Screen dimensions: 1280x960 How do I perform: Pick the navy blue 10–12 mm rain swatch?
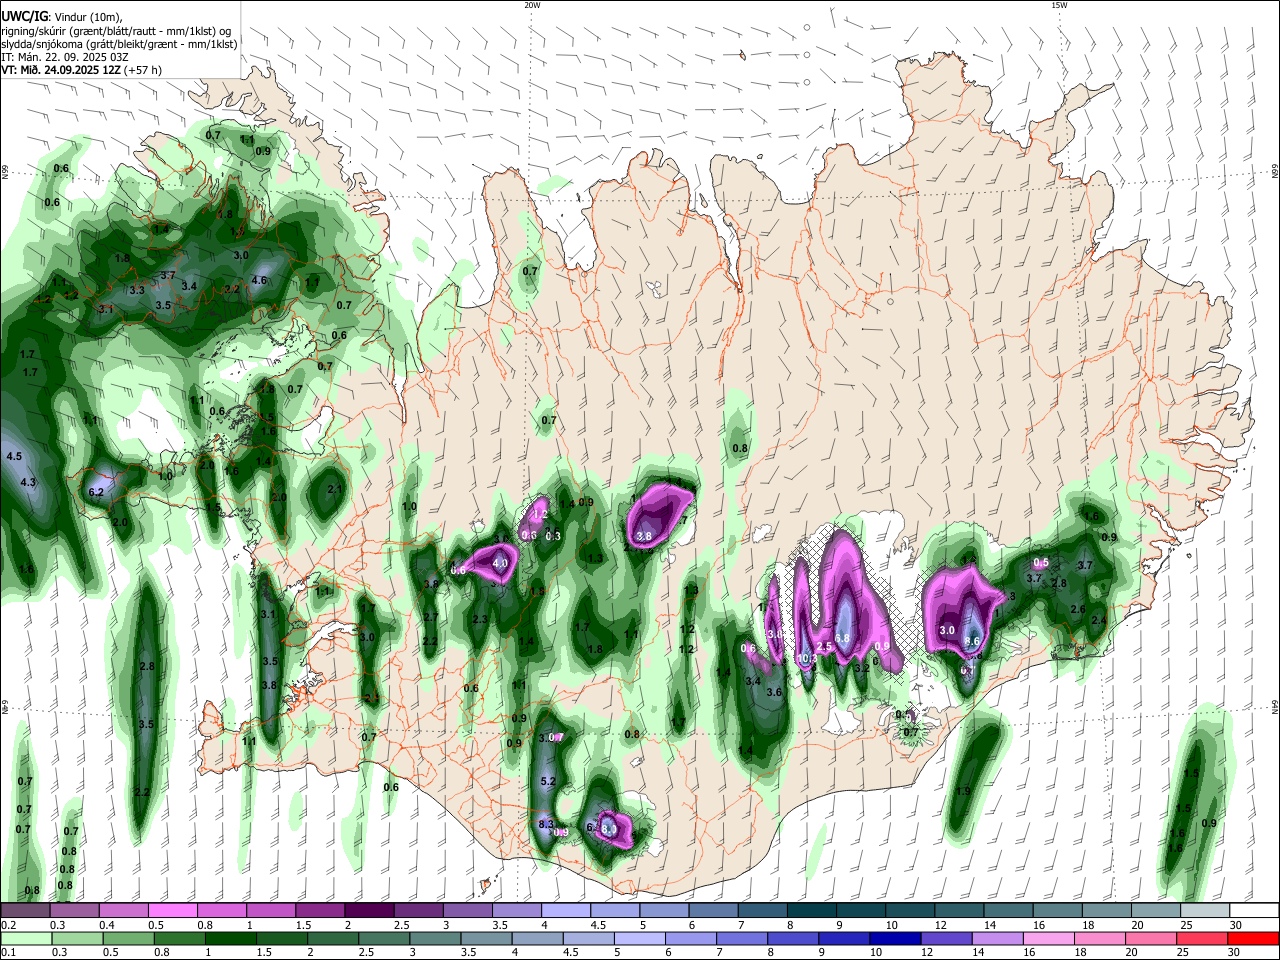pos(893,938)
